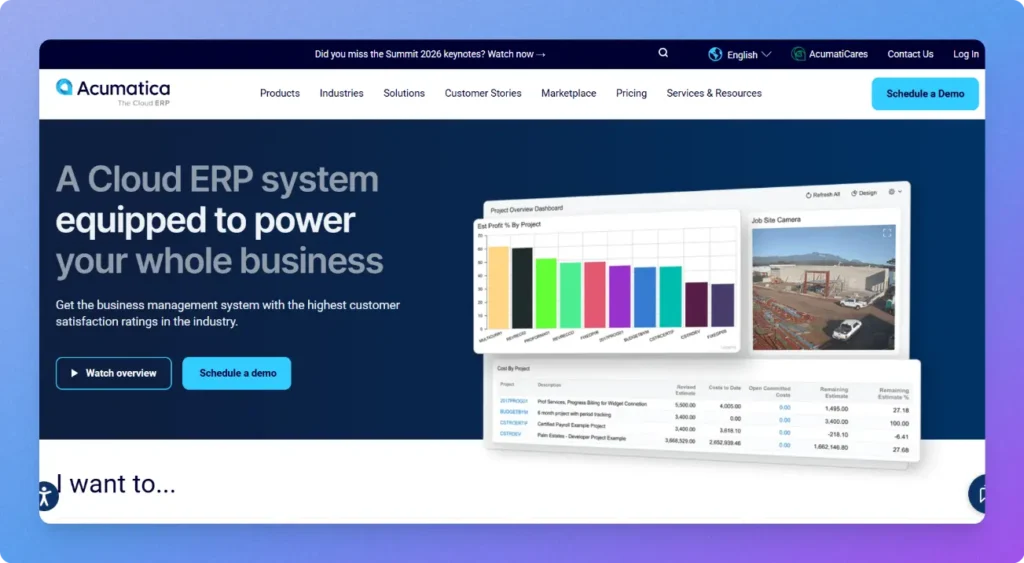Viewport: 1024px width, 563px height.
Task: Open the English language dropdown
Action: (739, 54)
